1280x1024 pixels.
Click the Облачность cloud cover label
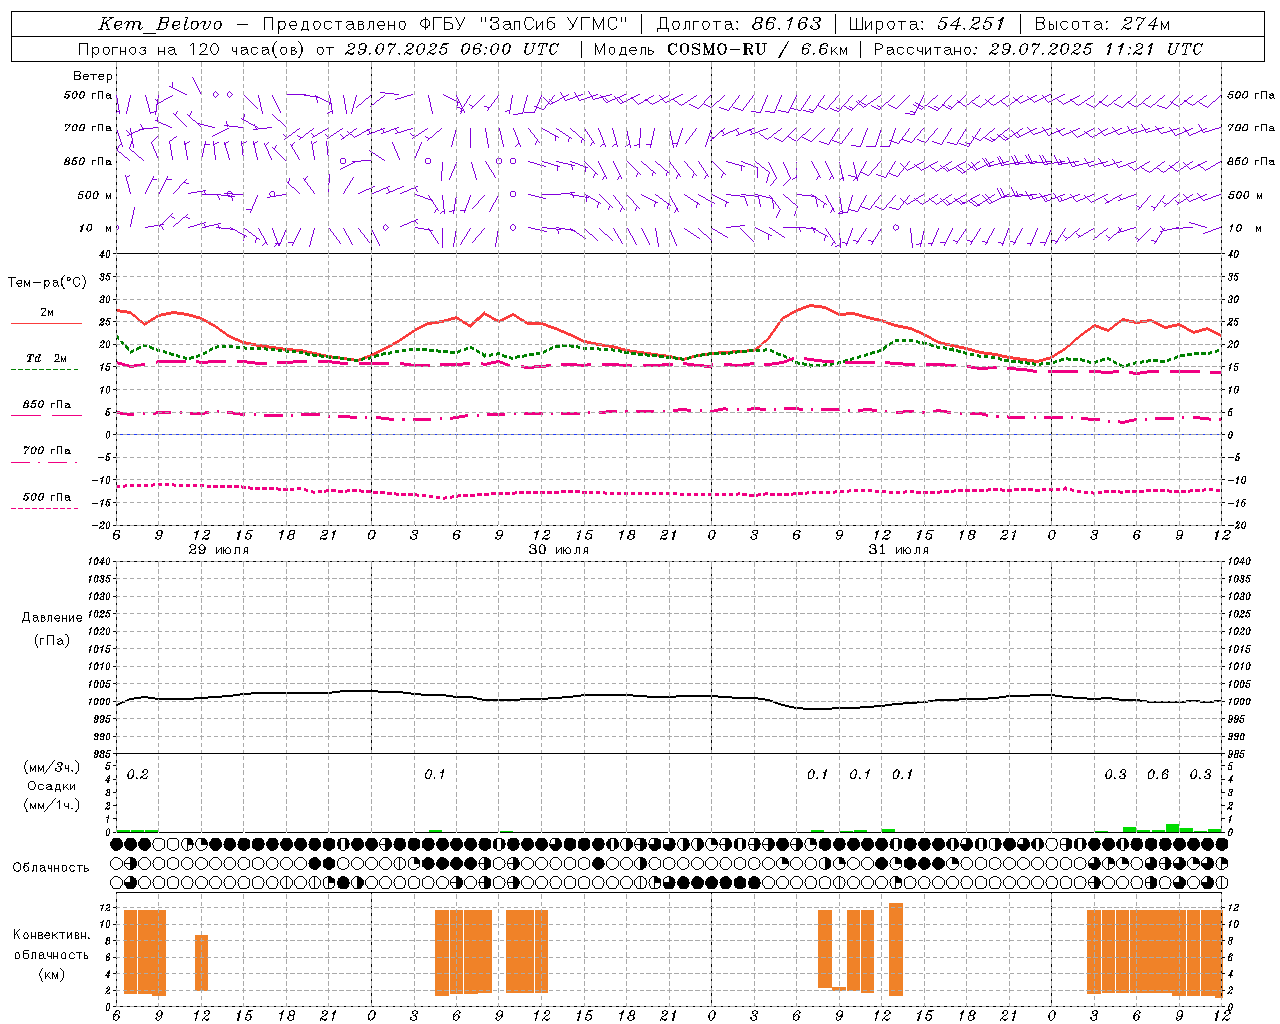pyautogui.click(x=51, y=867)
